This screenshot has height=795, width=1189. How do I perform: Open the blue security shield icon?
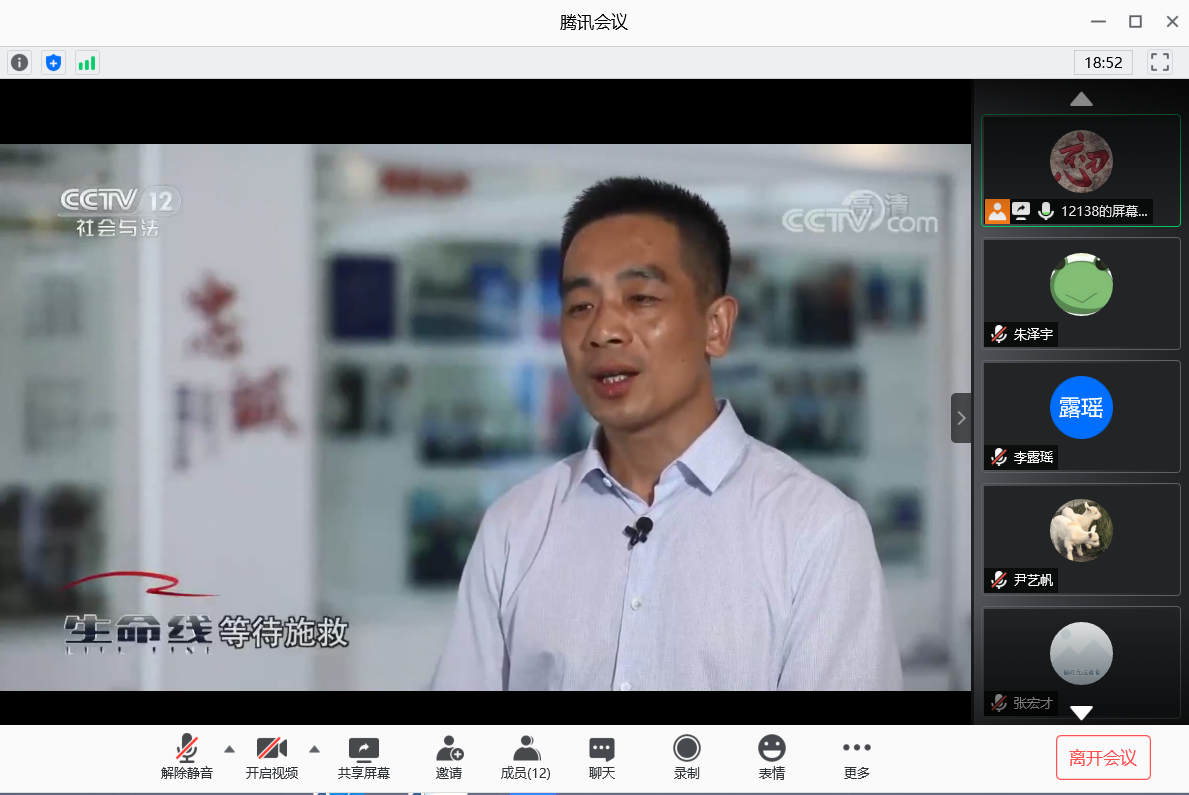point(53,63)
